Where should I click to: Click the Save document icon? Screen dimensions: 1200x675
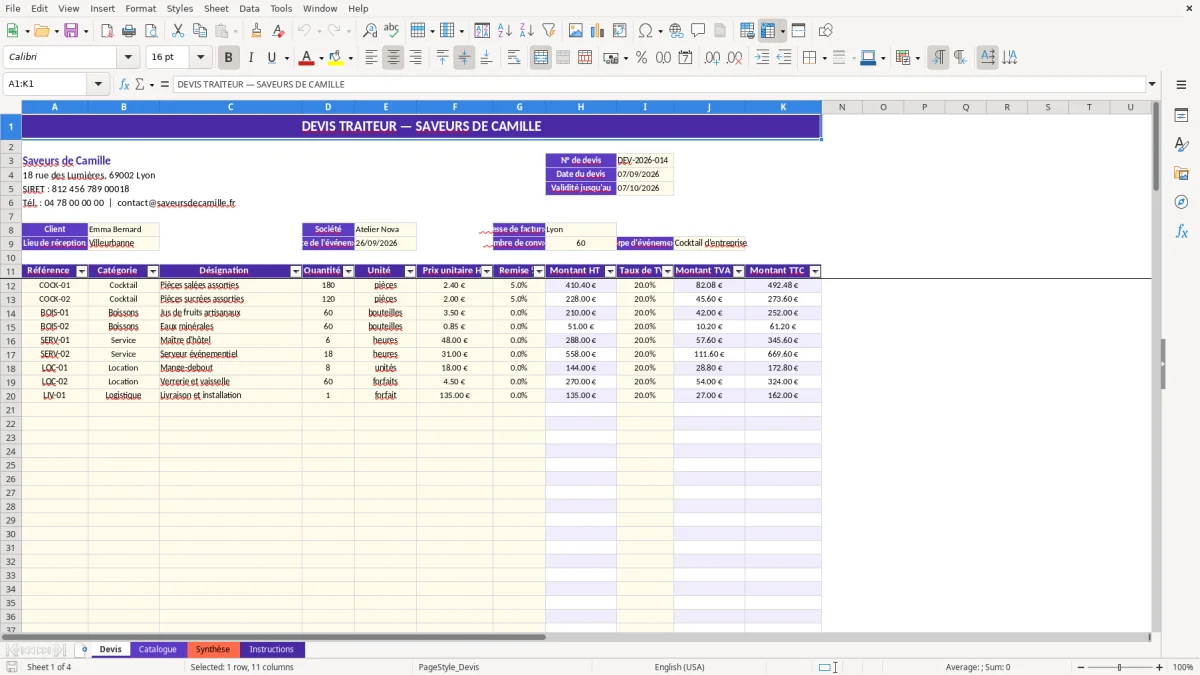[x=71, y=30]
